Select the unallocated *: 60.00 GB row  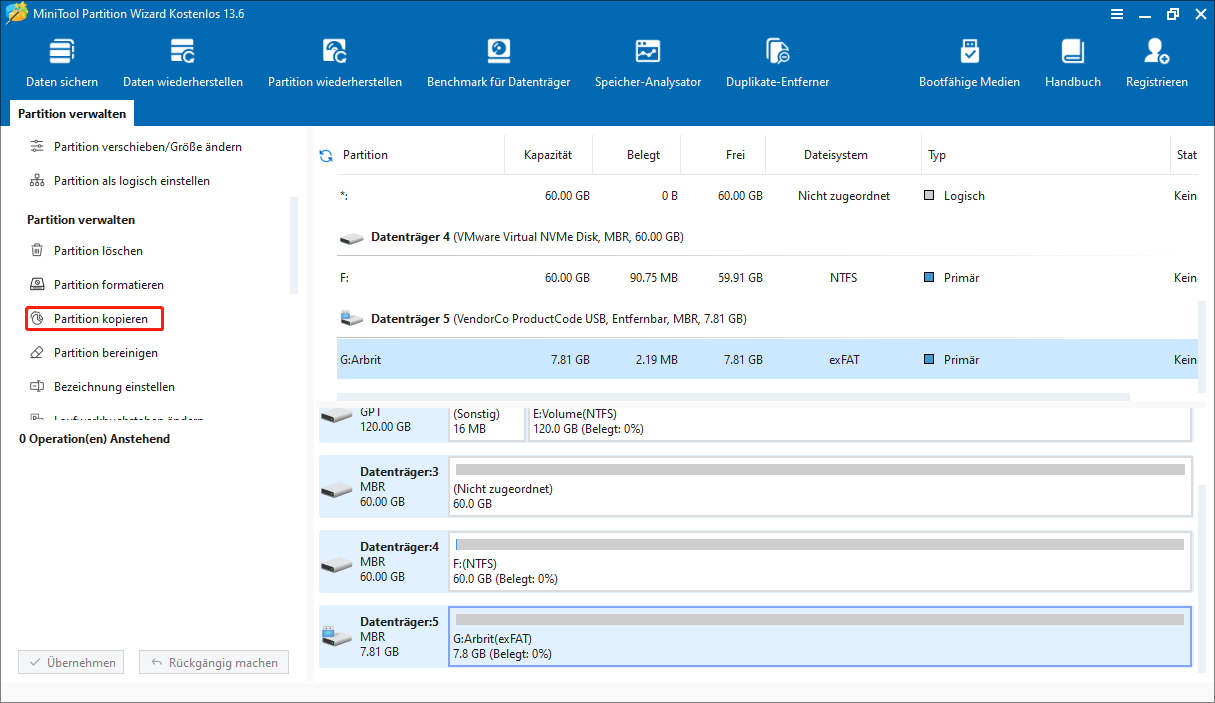coord(767,196)
